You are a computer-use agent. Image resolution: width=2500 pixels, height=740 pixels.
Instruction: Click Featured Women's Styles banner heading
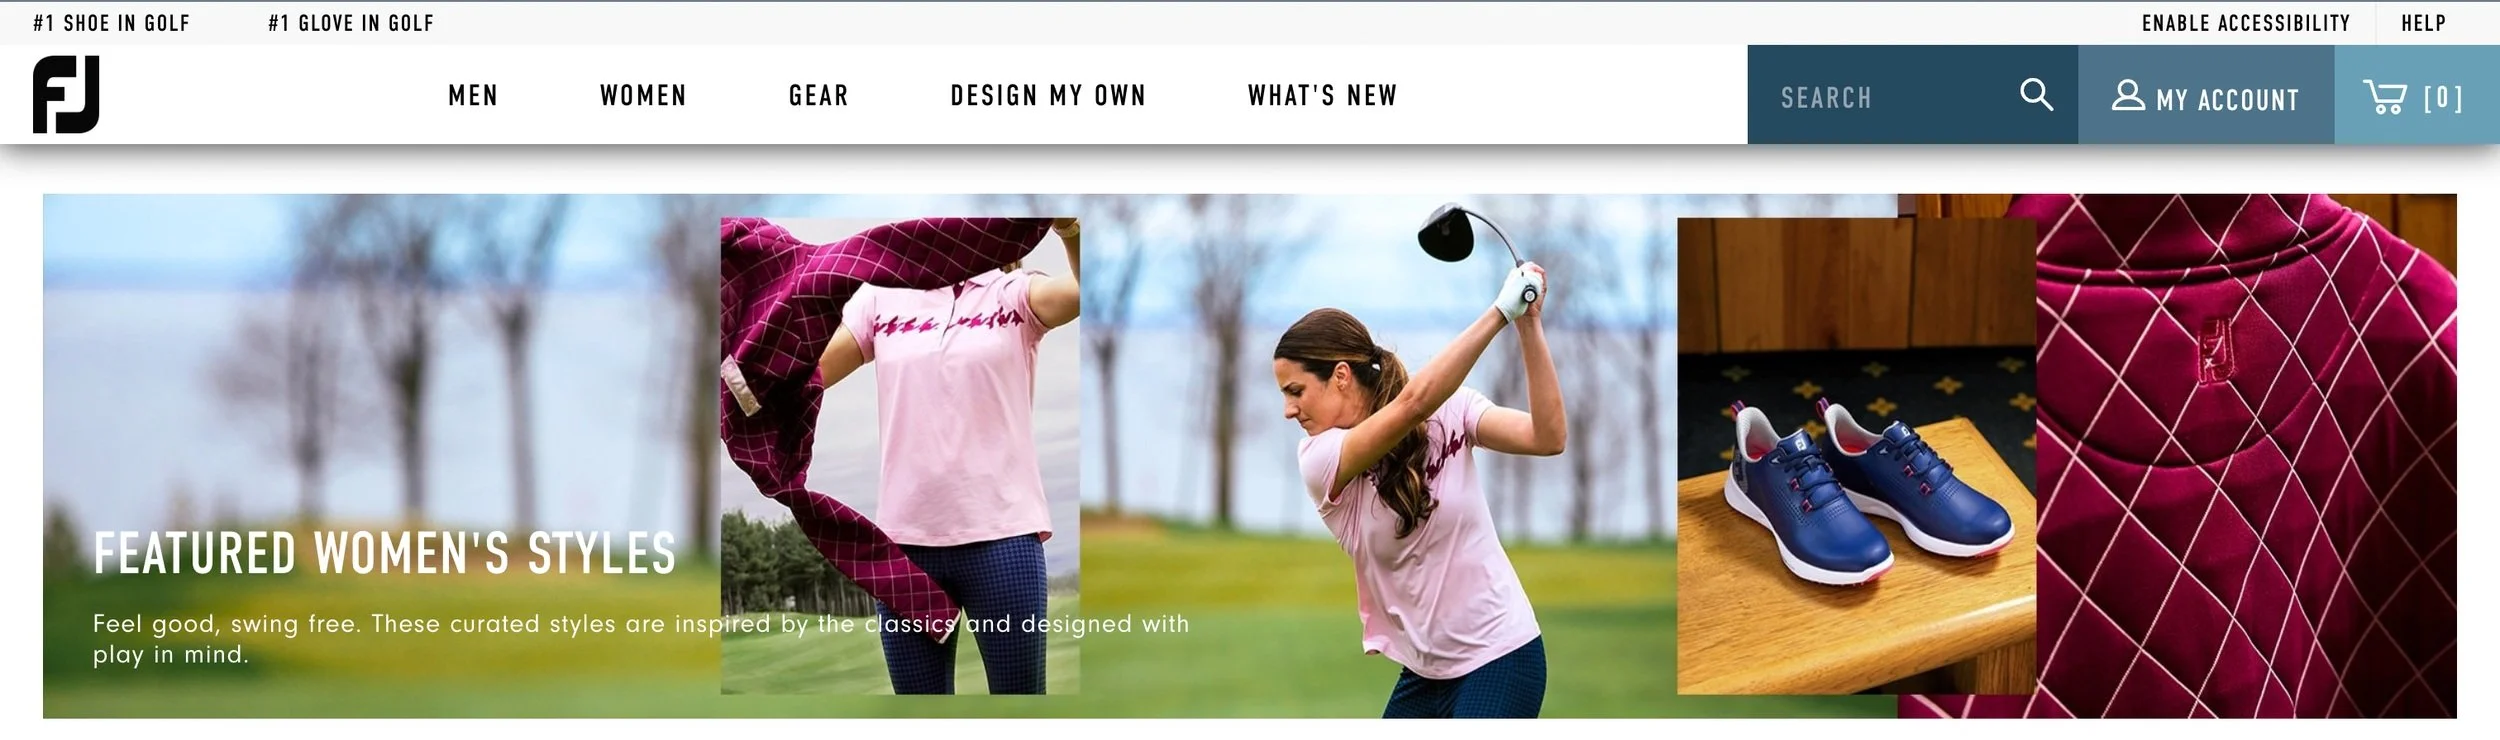click(385, 554)
